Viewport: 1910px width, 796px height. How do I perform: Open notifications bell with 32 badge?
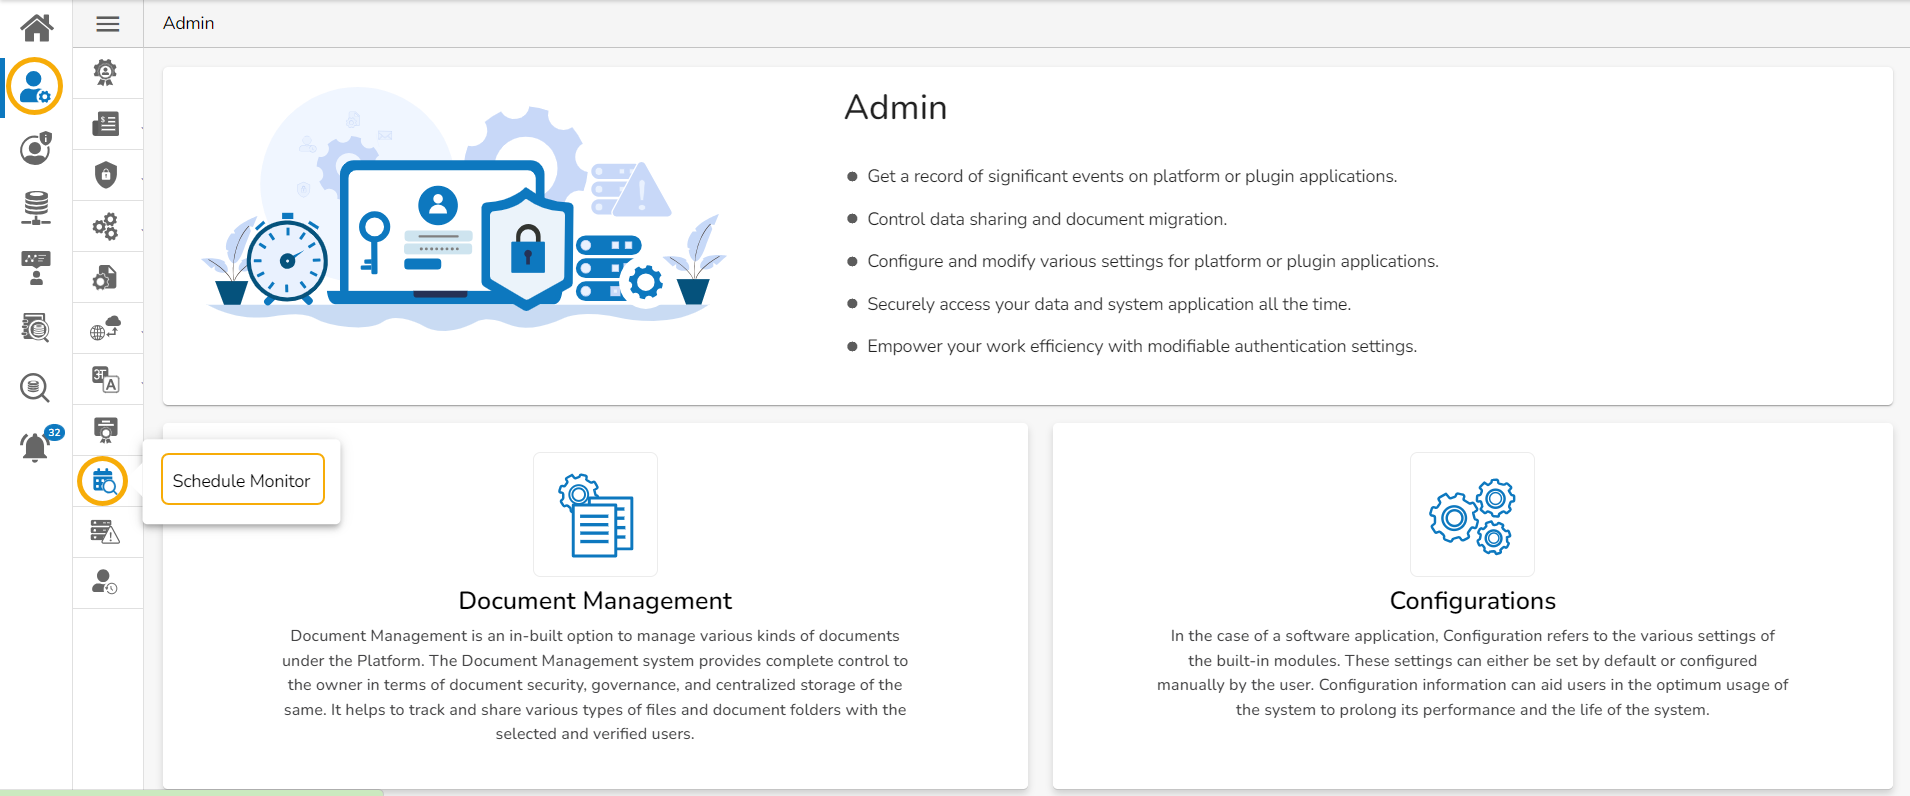(x=40, y=443)
